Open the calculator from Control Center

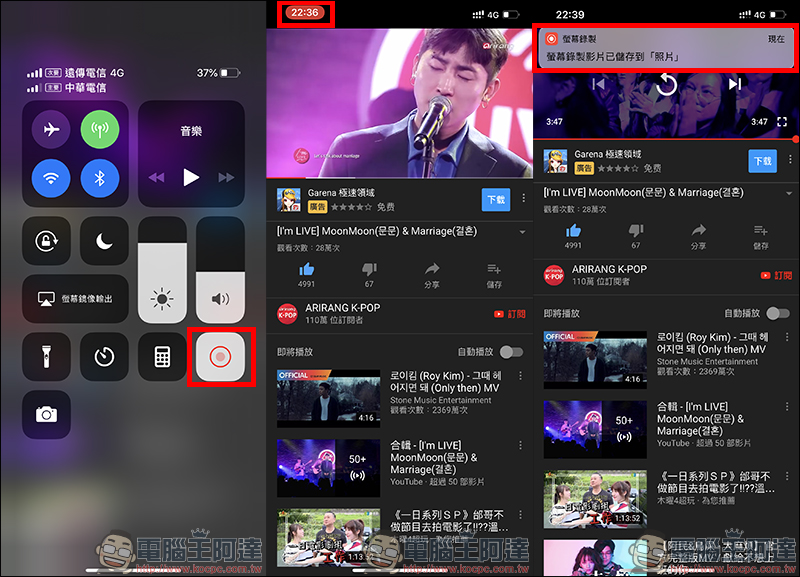162,358
